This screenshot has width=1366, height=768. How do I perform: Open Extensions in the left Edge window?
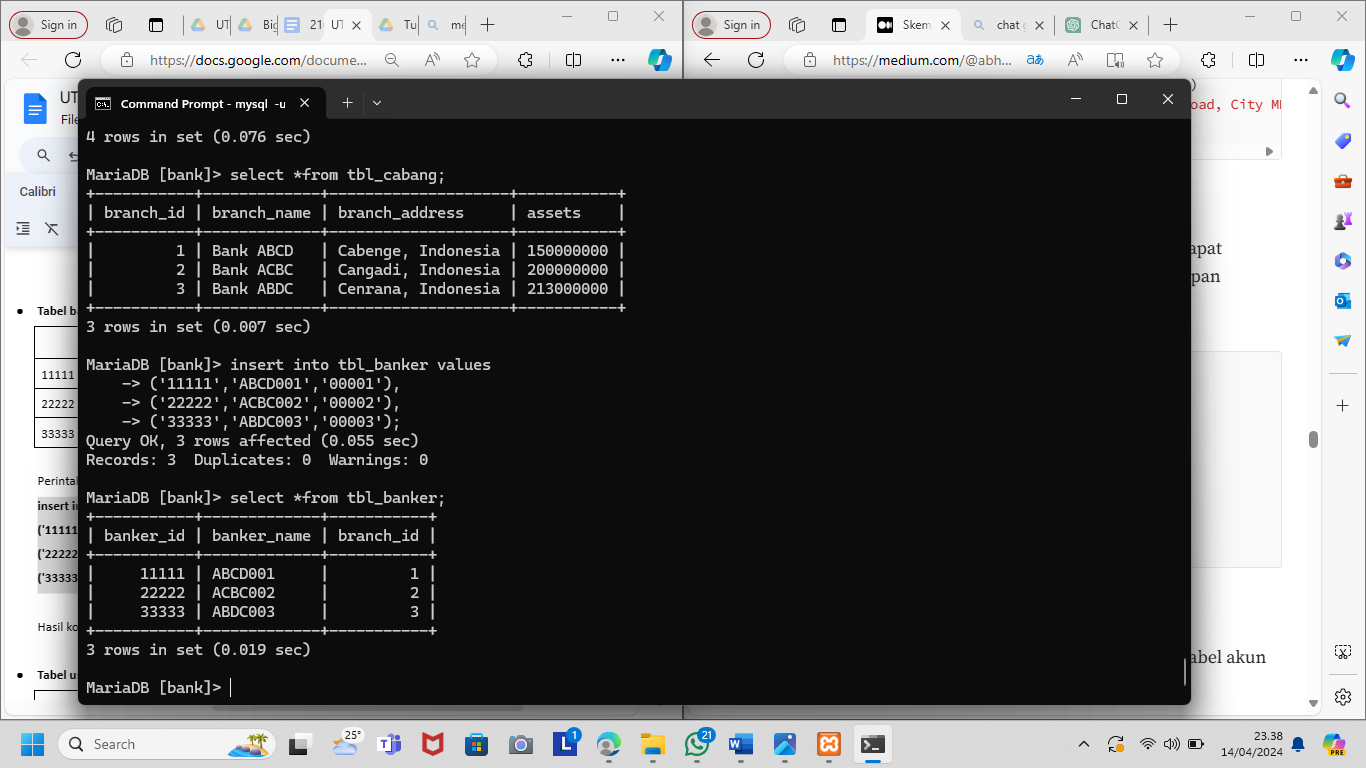coord(525,60)
